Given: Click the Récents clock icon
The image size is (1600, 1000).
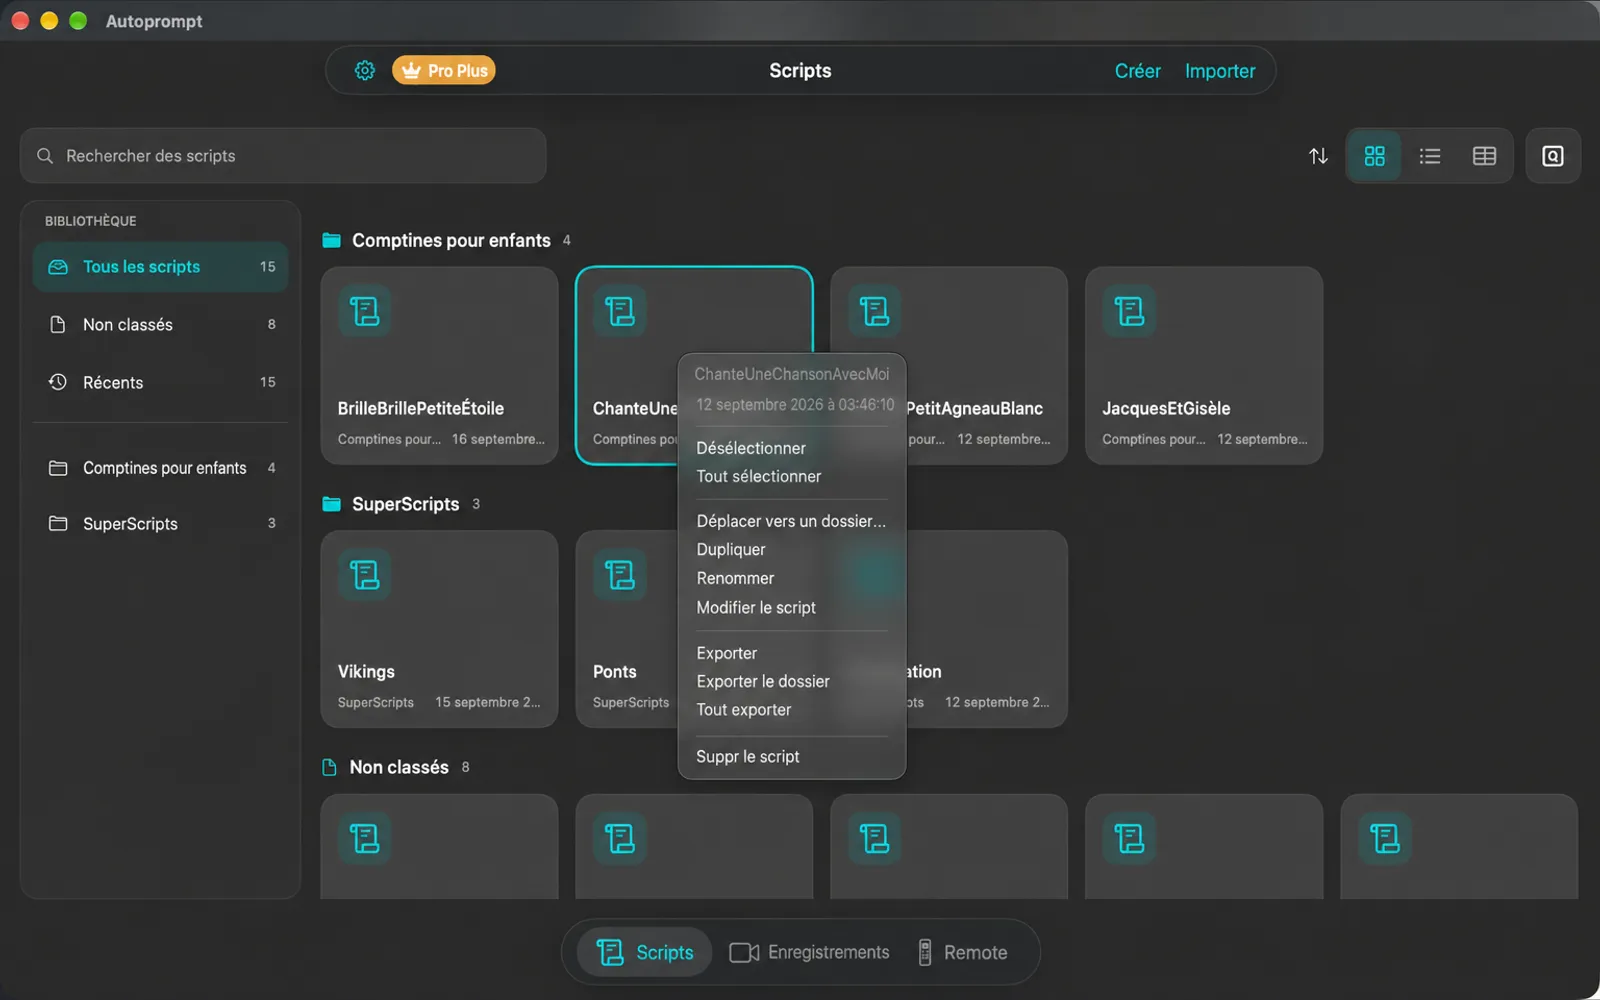Looking at the screenshot, I should pyautogui.click(x=58, y=382).
